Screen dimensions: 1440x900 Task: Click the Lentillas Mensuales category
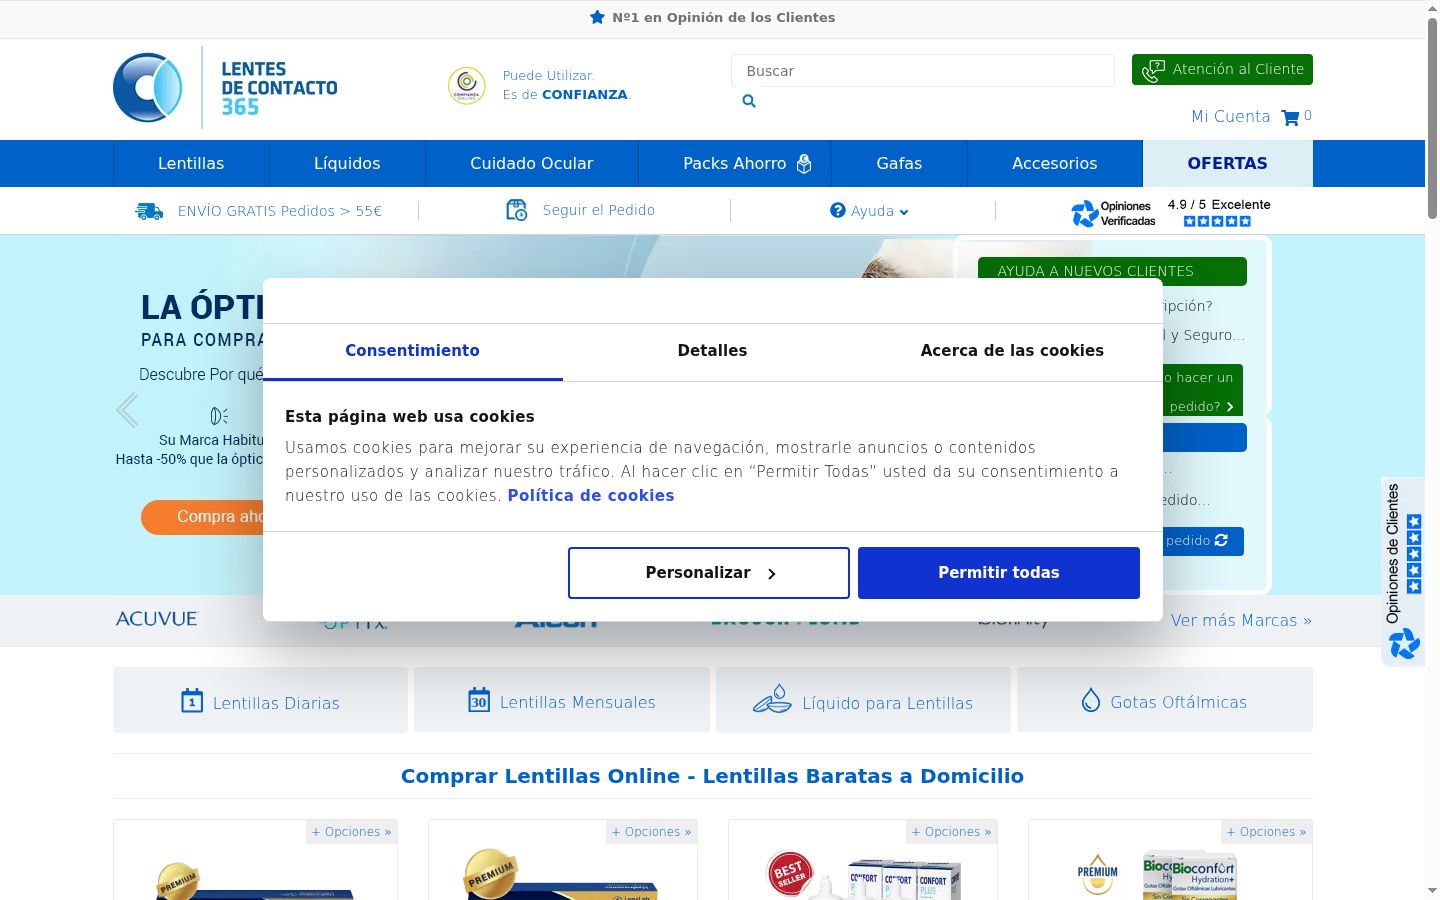pyautogui.click(x=562, y=700)
